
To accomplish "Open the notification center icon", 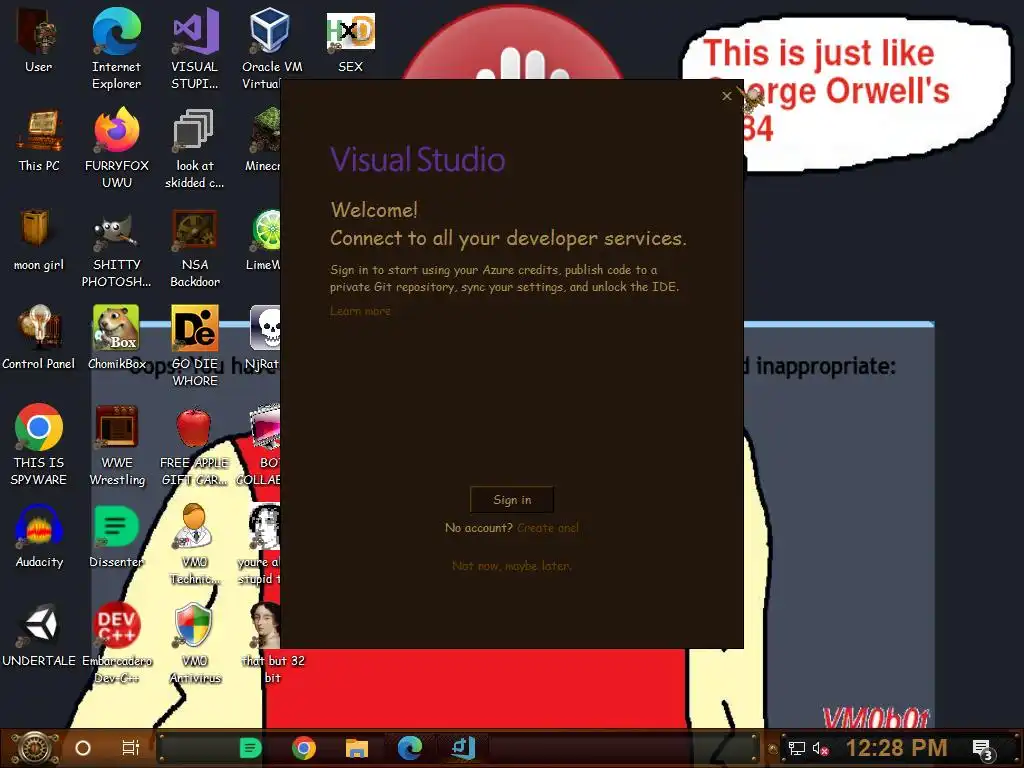I will [982, 750].
